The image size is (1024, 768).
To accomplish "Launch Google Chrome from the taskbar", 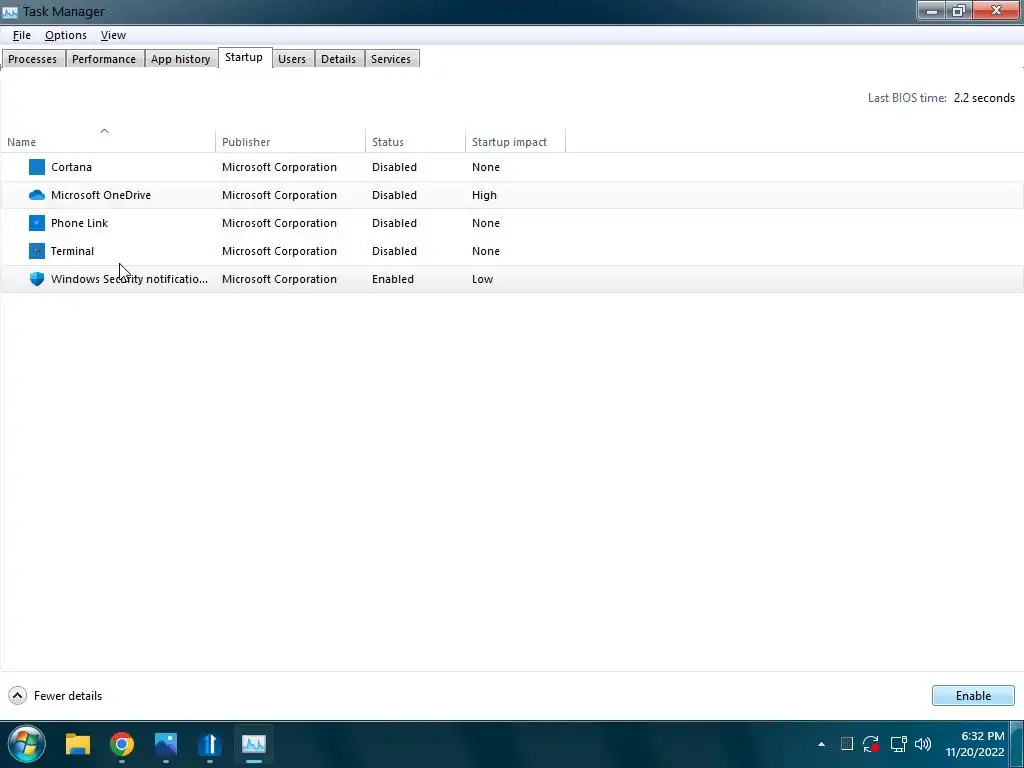I will coord(121,744).
